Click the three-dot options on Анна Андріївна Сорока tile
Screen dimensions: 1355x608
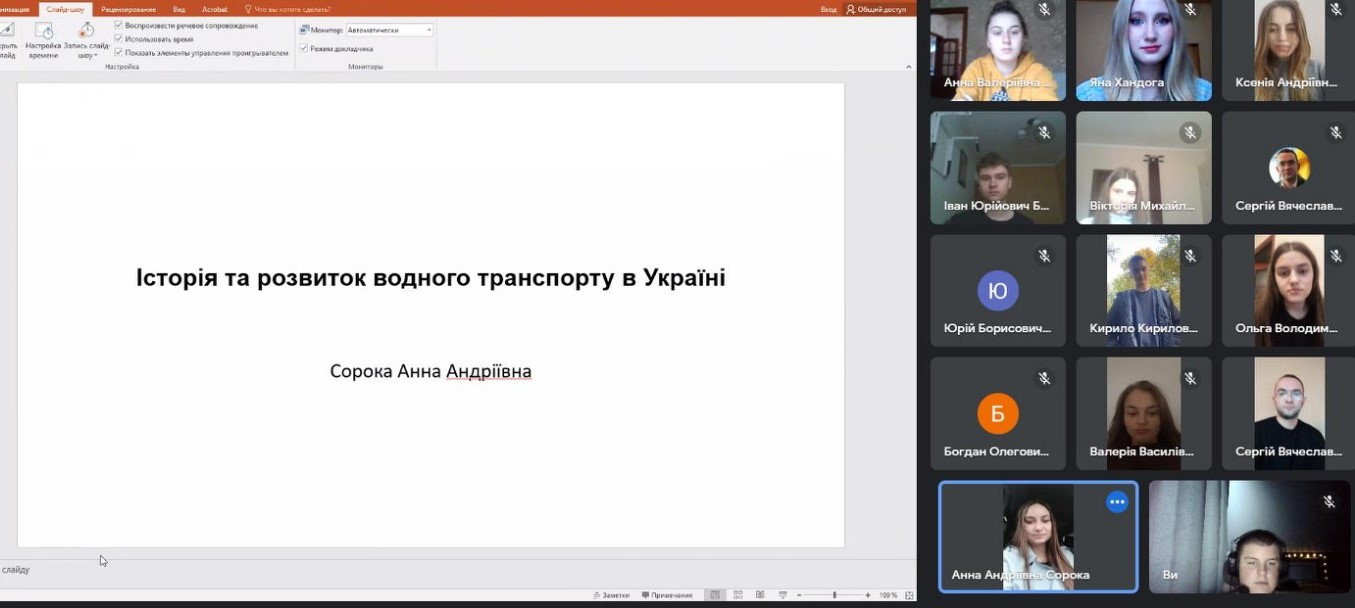(1117, 502)
